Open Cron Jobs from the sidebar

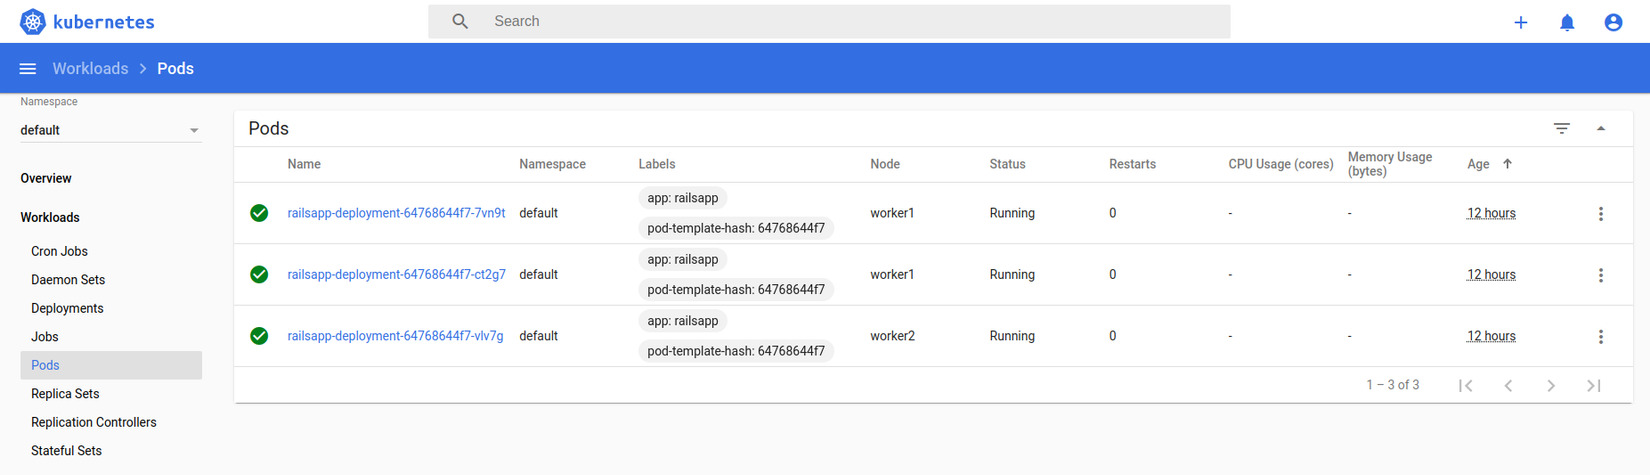(59, 251)
